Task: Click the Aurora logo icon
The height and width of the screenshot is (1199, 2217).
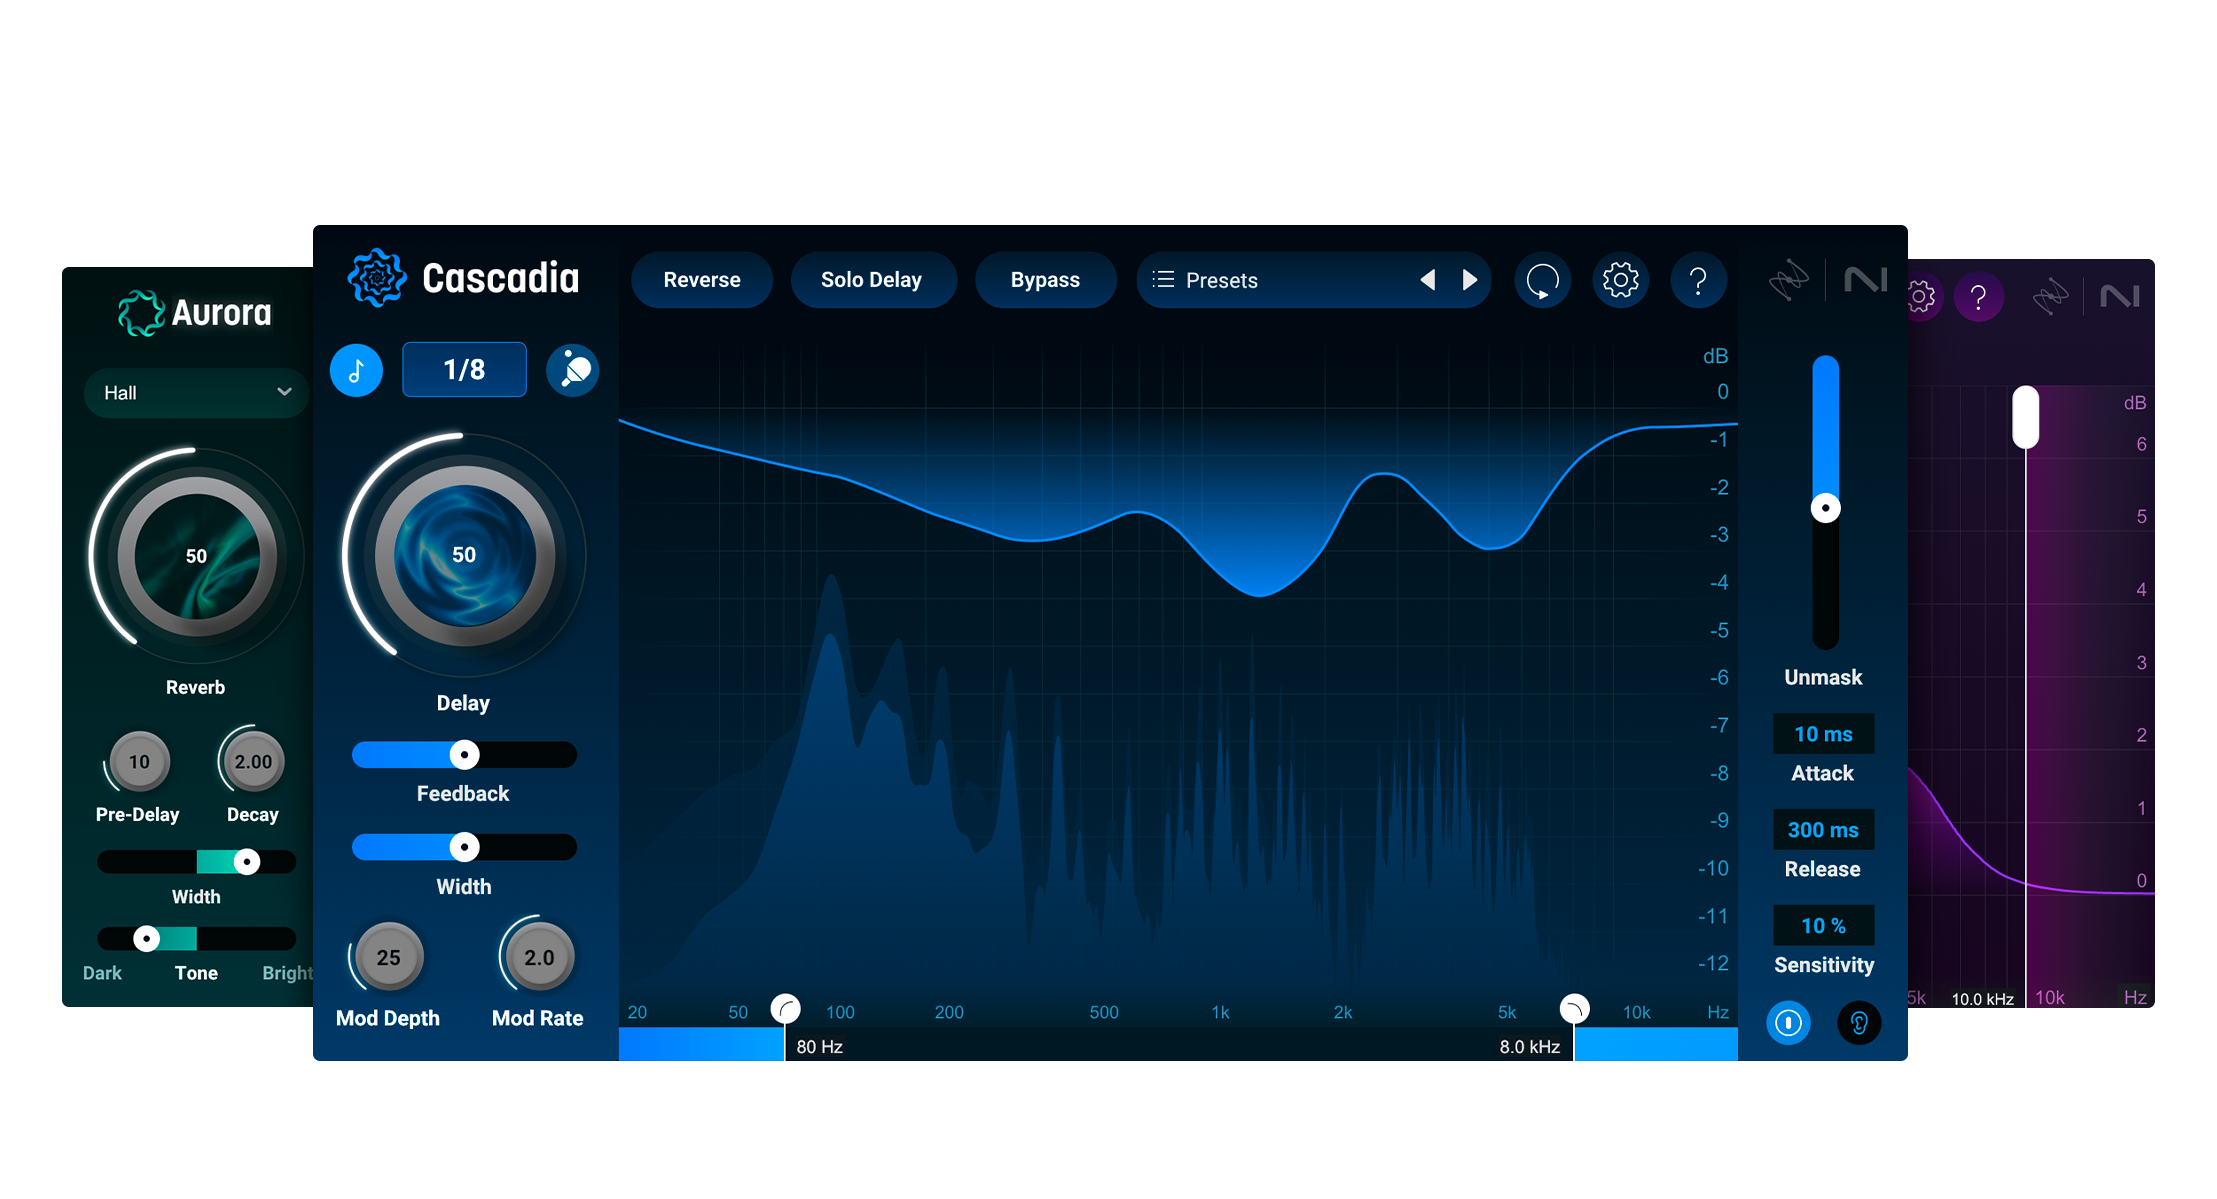Action: pos(141,313)
